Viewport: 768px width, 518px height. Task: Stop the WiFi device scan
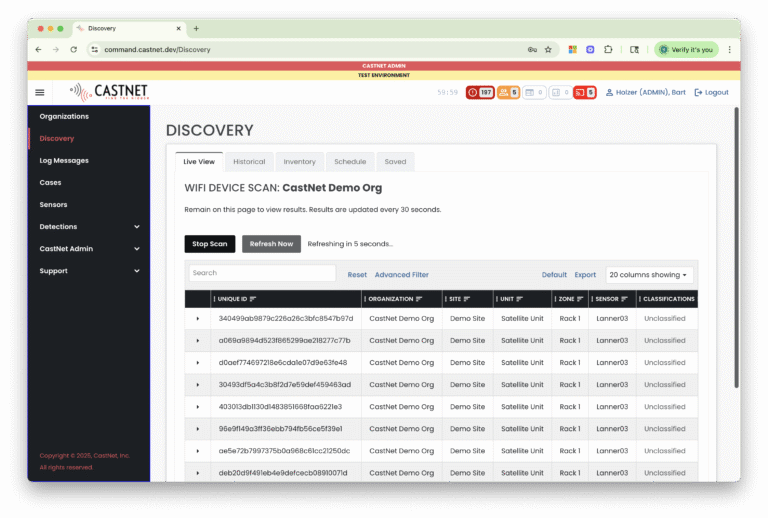pyautogui.click(x=210, y=244)
